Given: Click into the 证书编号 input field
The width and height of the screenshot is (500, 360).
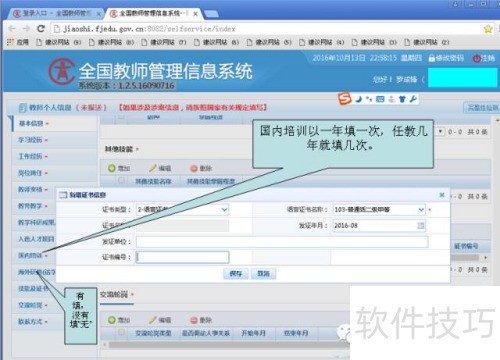Looking at the screenshot, I should tap(183, 257).
